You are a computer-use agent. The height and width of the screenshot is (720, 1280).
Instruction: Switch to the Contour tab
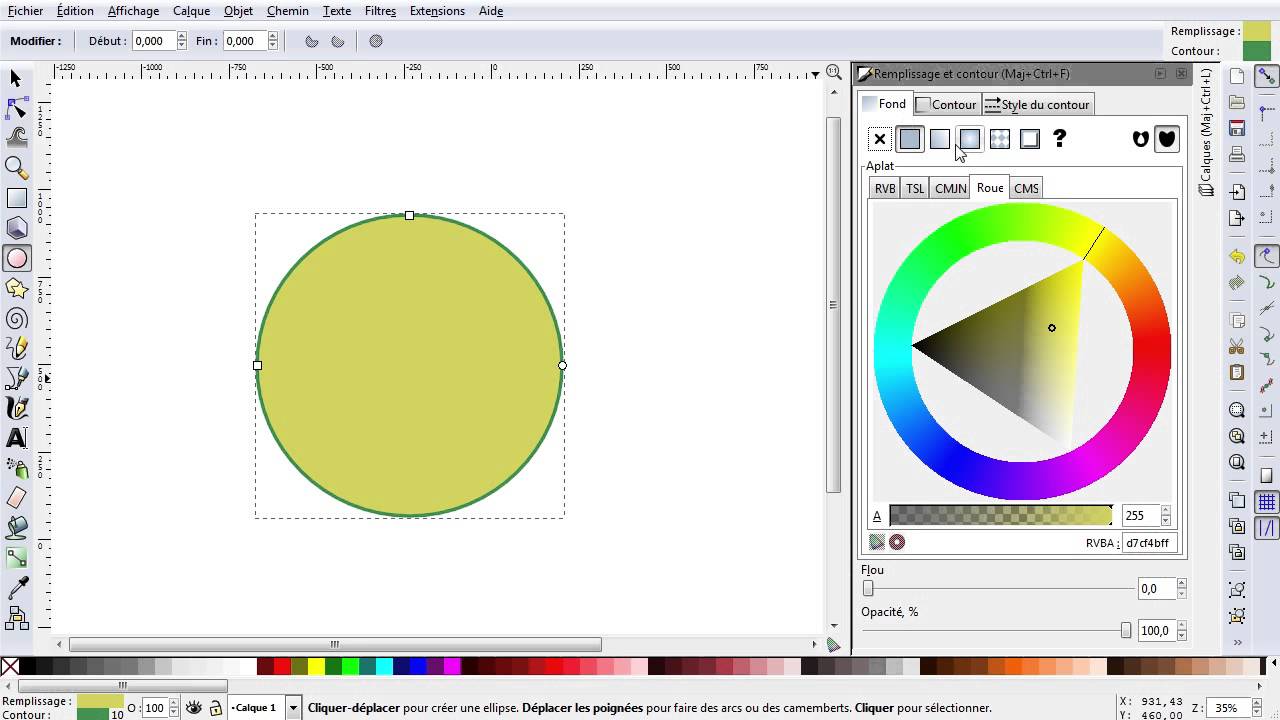tap(946, 104)
